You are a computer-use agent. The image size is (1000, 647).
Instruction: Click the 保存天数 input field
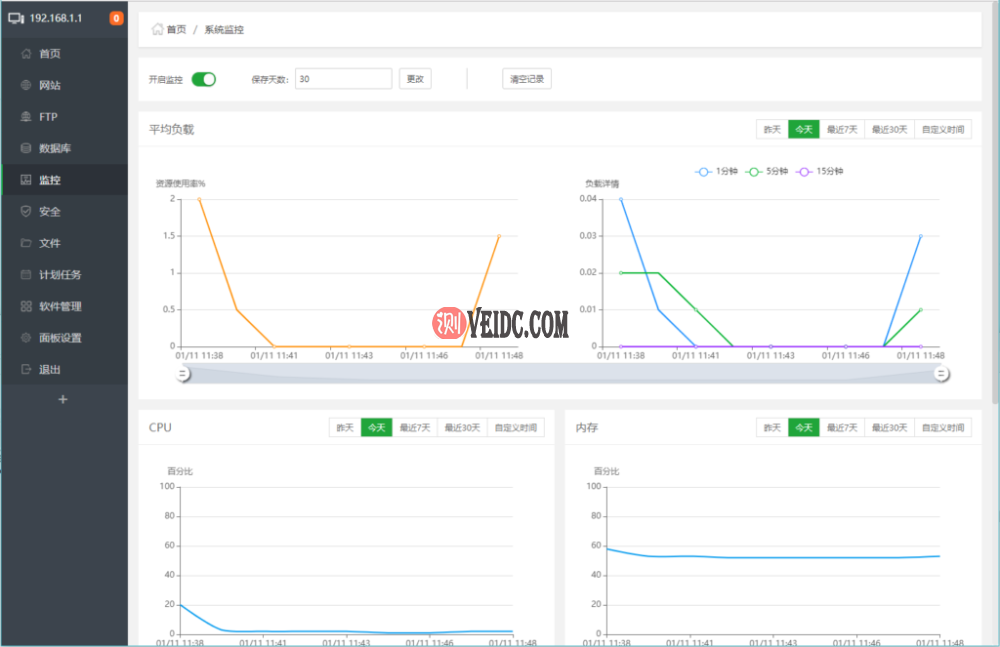point(343,79)
